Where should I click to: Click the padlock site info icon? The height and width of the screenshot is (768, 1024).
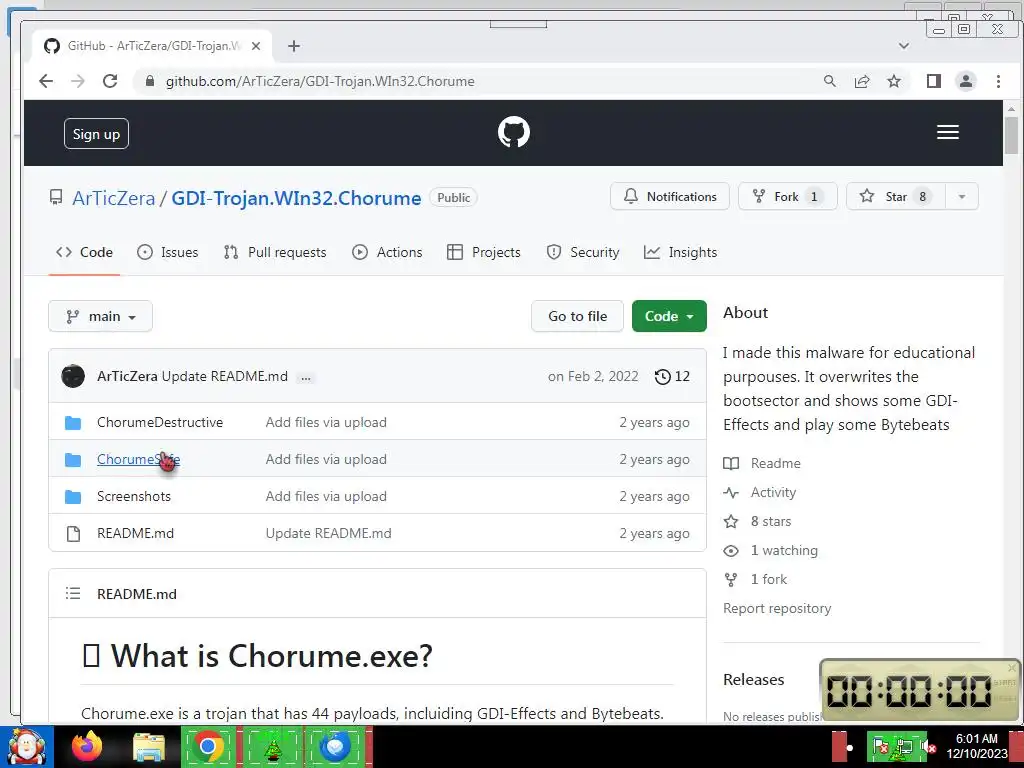pos(150,81)
